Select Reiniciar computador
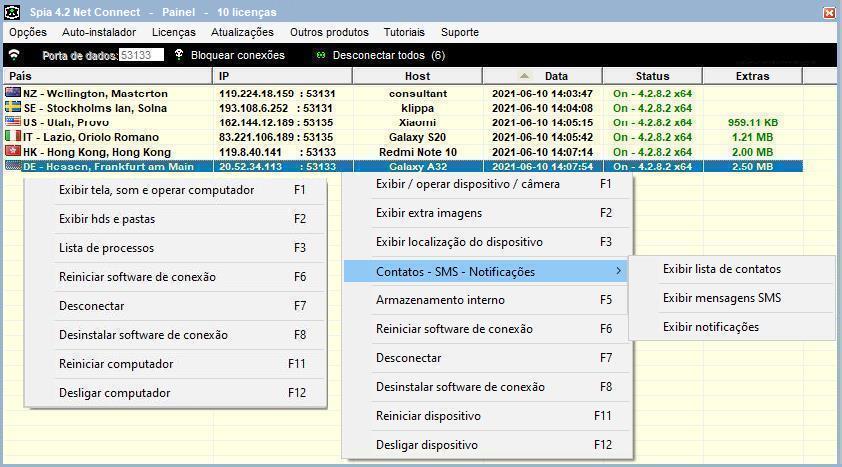The width and height of the screenshot is (842, 467). pos(176,363)
